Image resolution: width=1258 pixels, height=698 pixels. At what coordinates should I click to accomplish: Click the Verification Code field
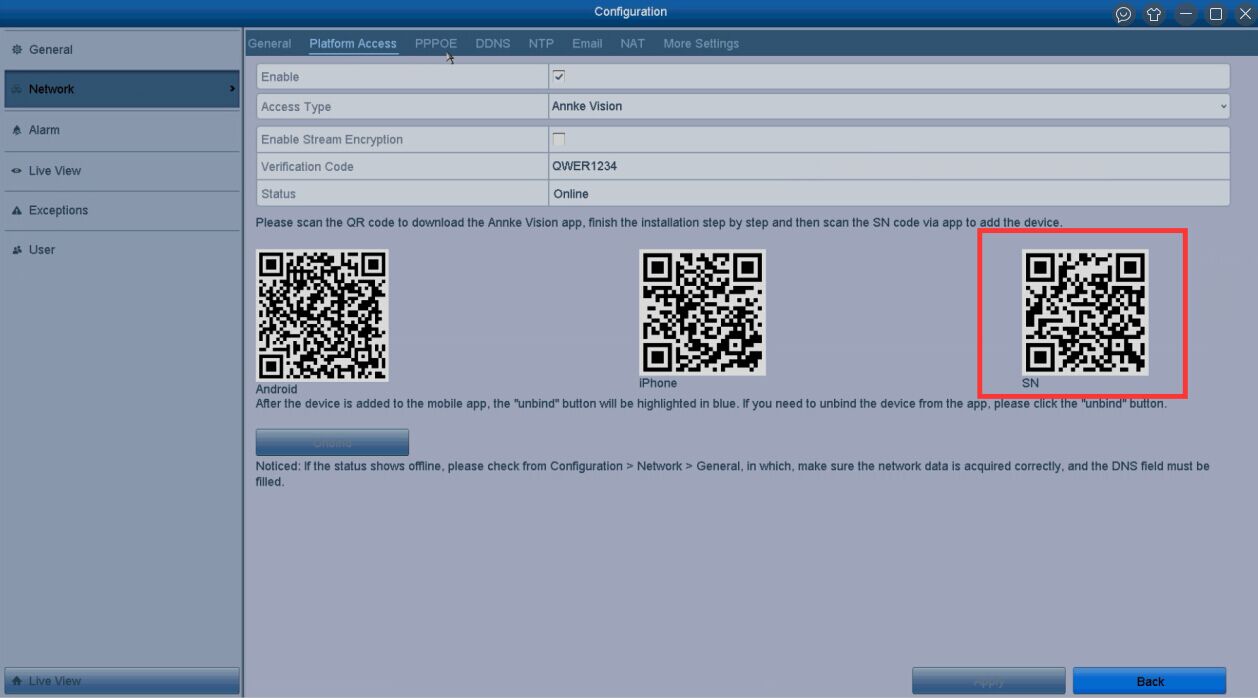(x=888, y=167)
